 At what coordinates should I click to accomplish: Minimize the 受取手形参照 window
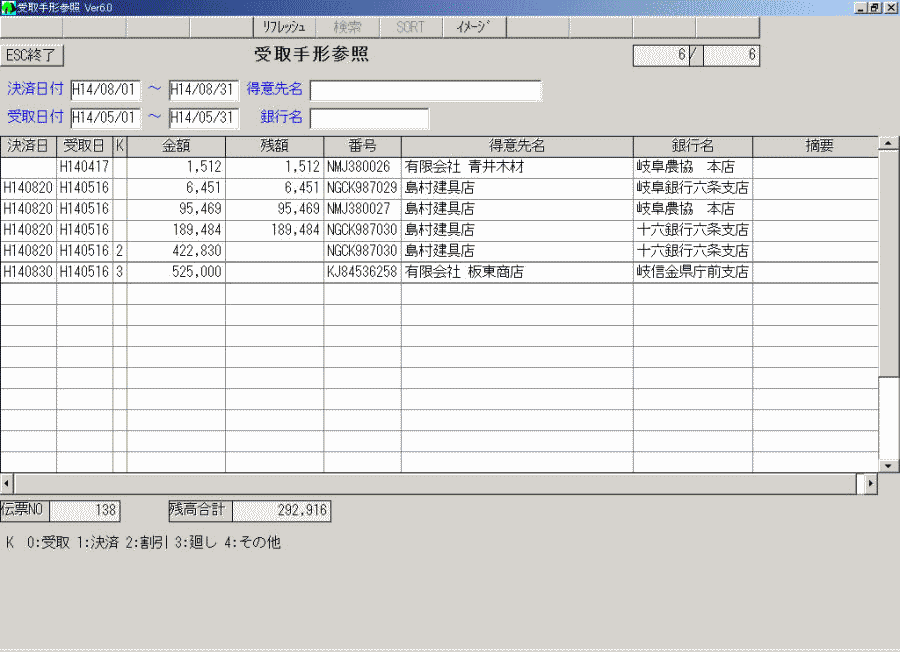coord(861,7)
